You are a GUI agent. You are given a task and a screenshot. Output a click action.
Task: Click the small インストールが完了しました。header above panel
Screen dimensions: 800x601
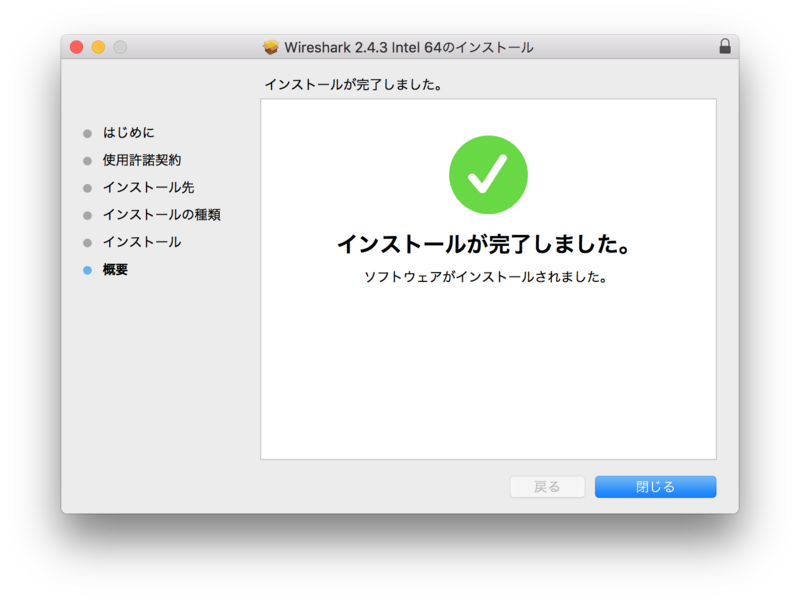coord(353,85)
